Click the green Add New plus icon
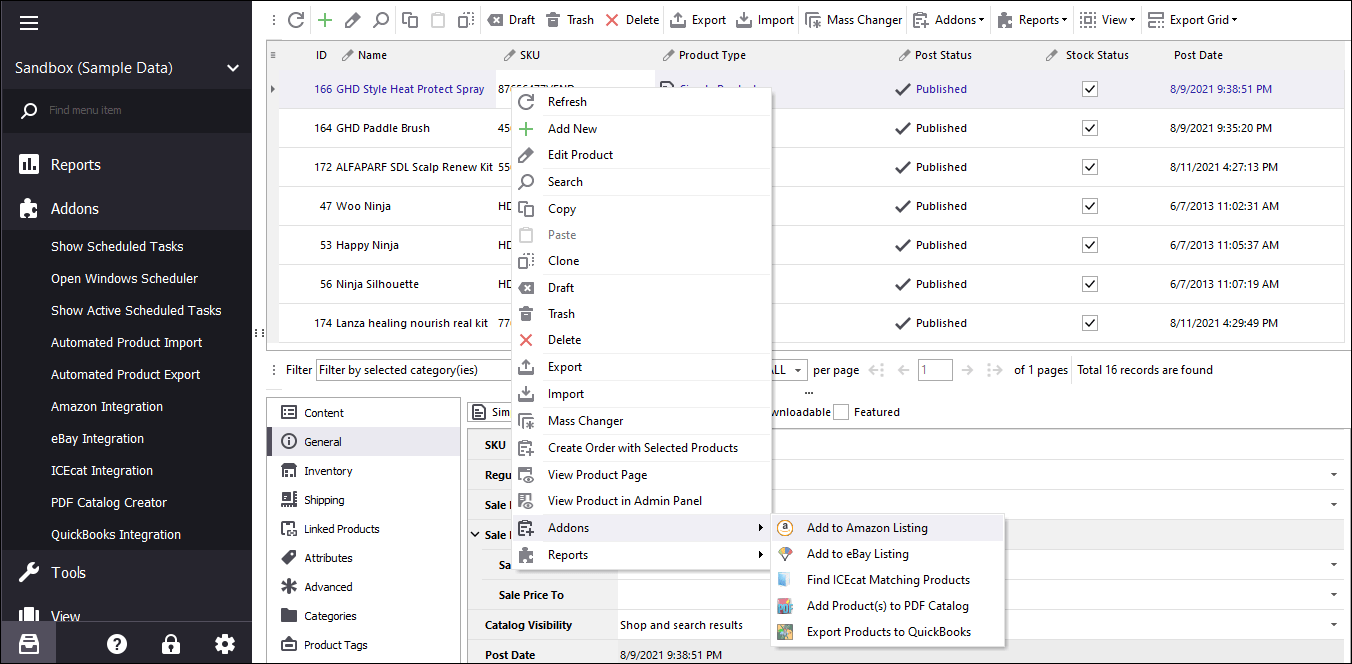 click(324, 20)
